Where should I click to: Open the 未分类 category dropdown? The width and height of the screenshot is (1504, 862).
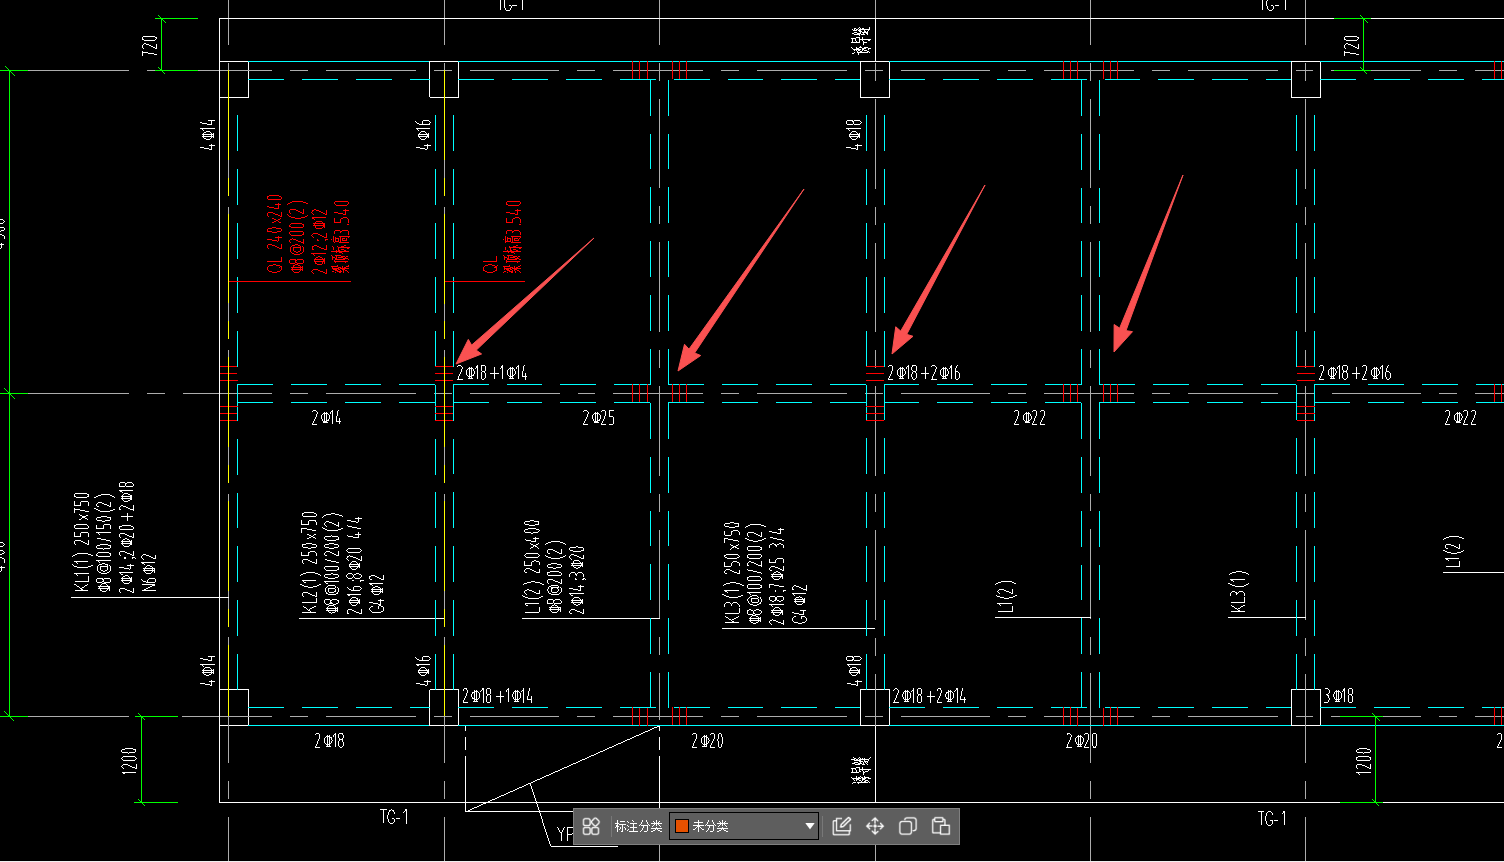pos(745,826)
